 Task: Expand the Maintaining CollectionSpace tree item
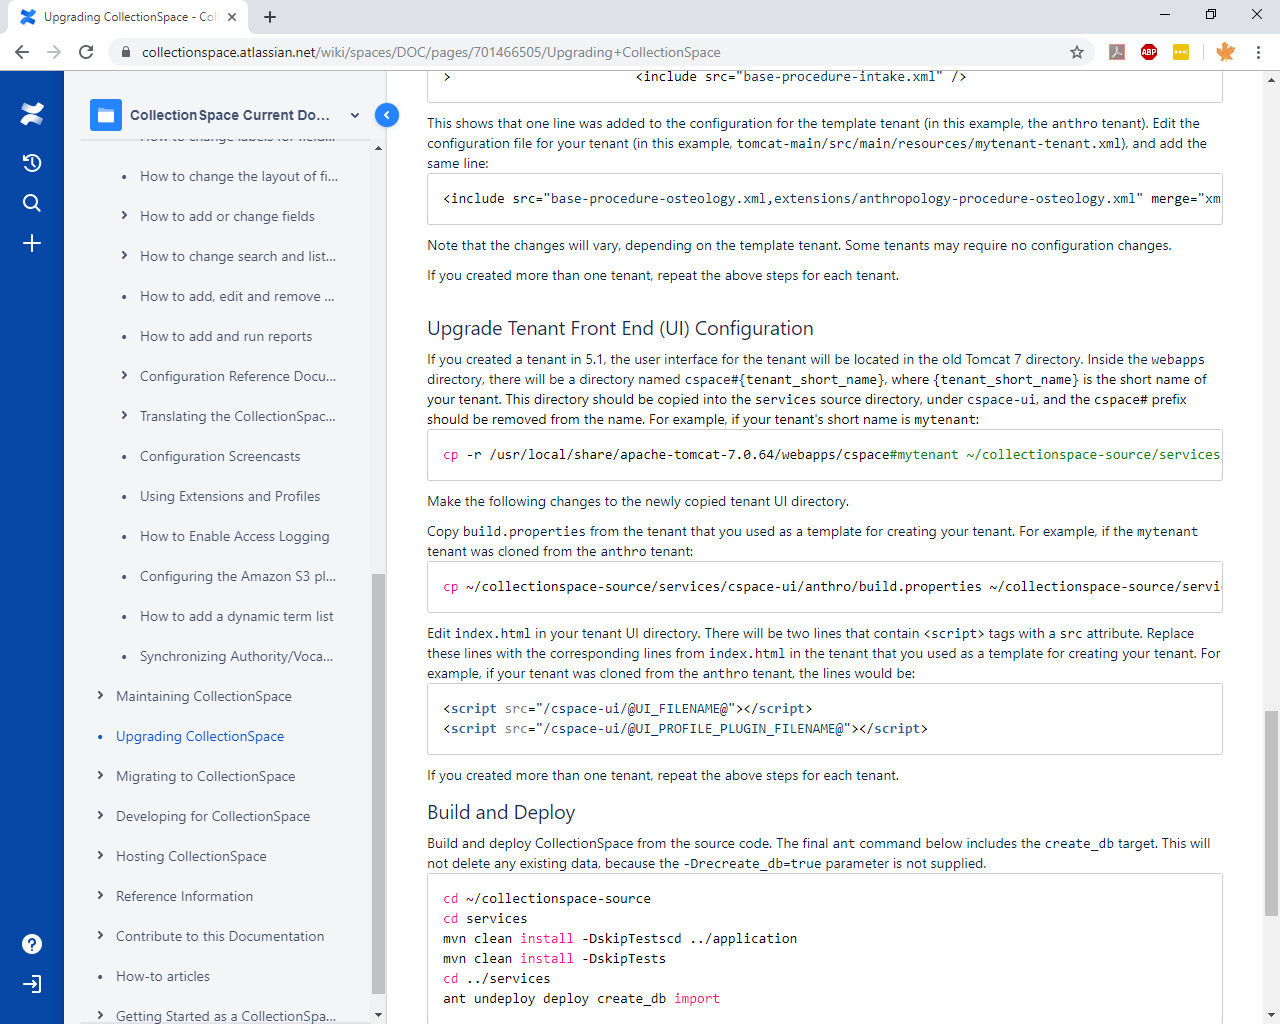point(100,696)
